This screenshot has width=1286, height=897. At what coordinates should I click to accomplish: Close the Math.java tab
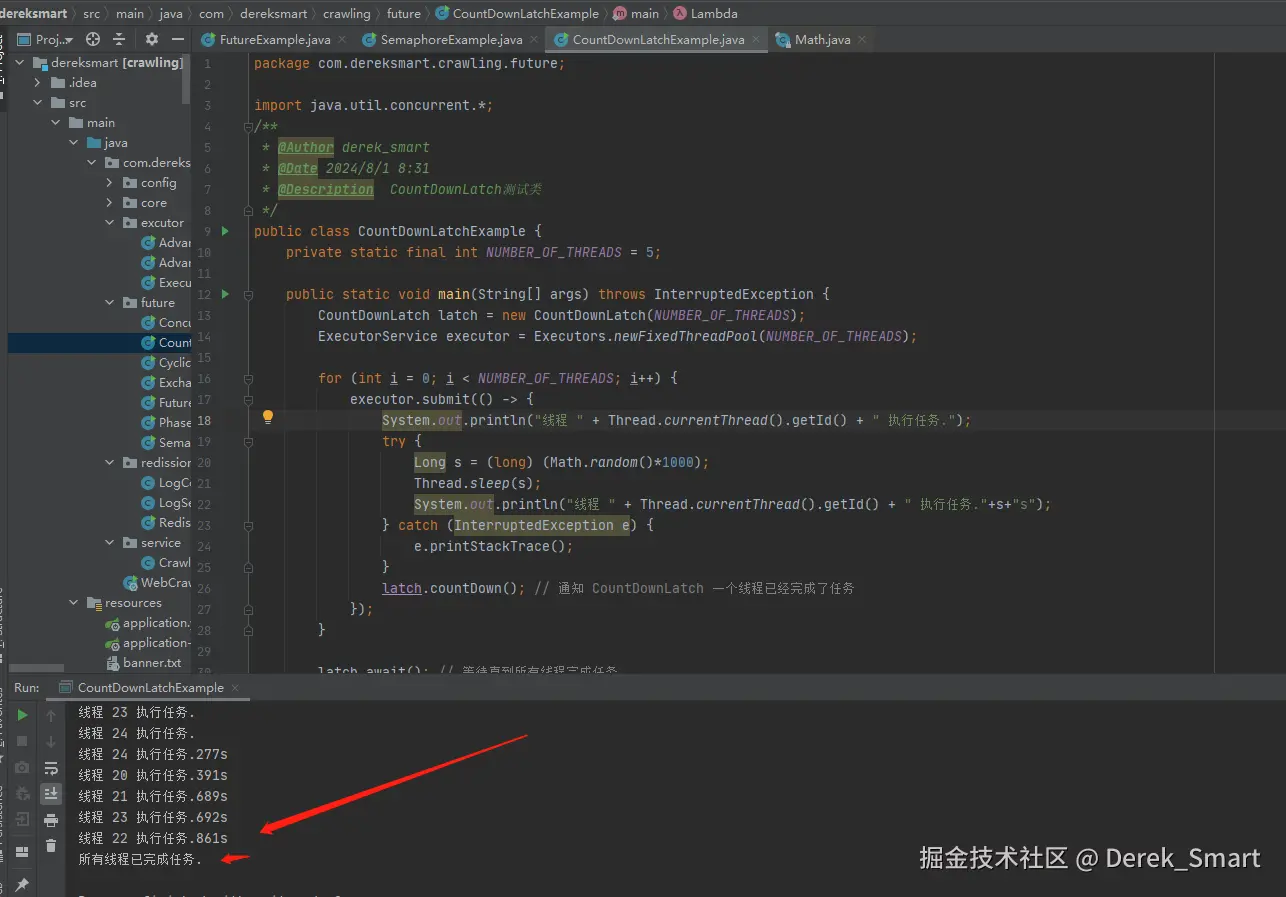(862, 40)
